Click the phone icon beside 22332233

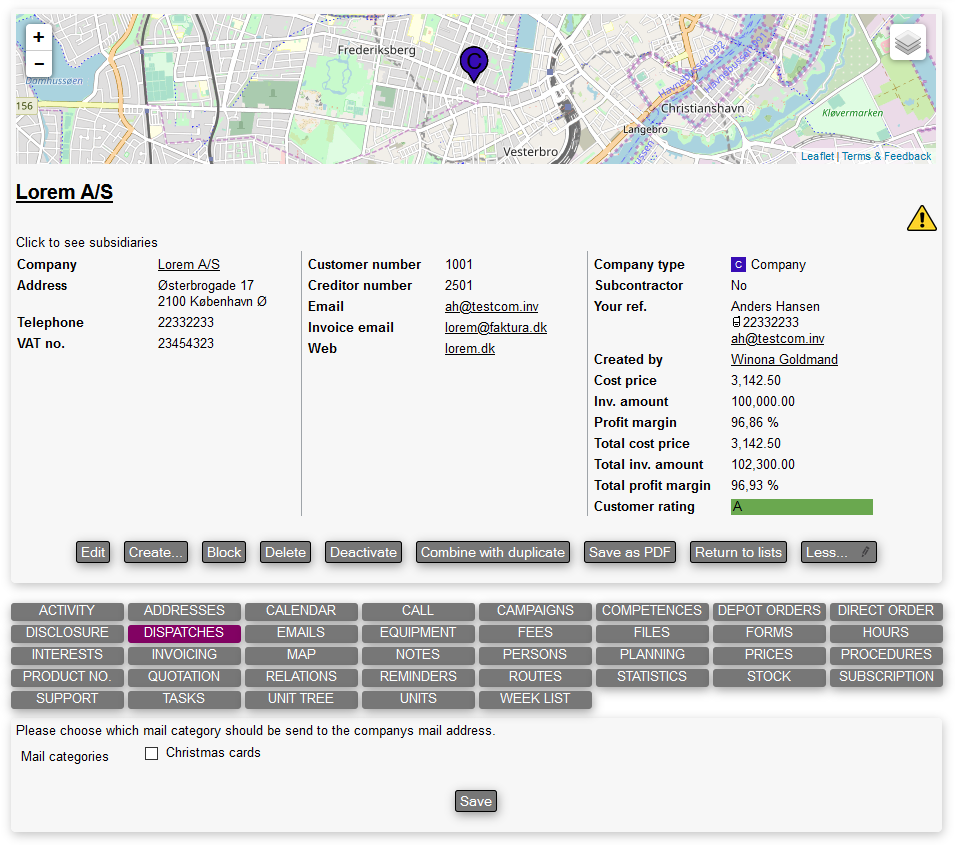(x=736, y=323)
